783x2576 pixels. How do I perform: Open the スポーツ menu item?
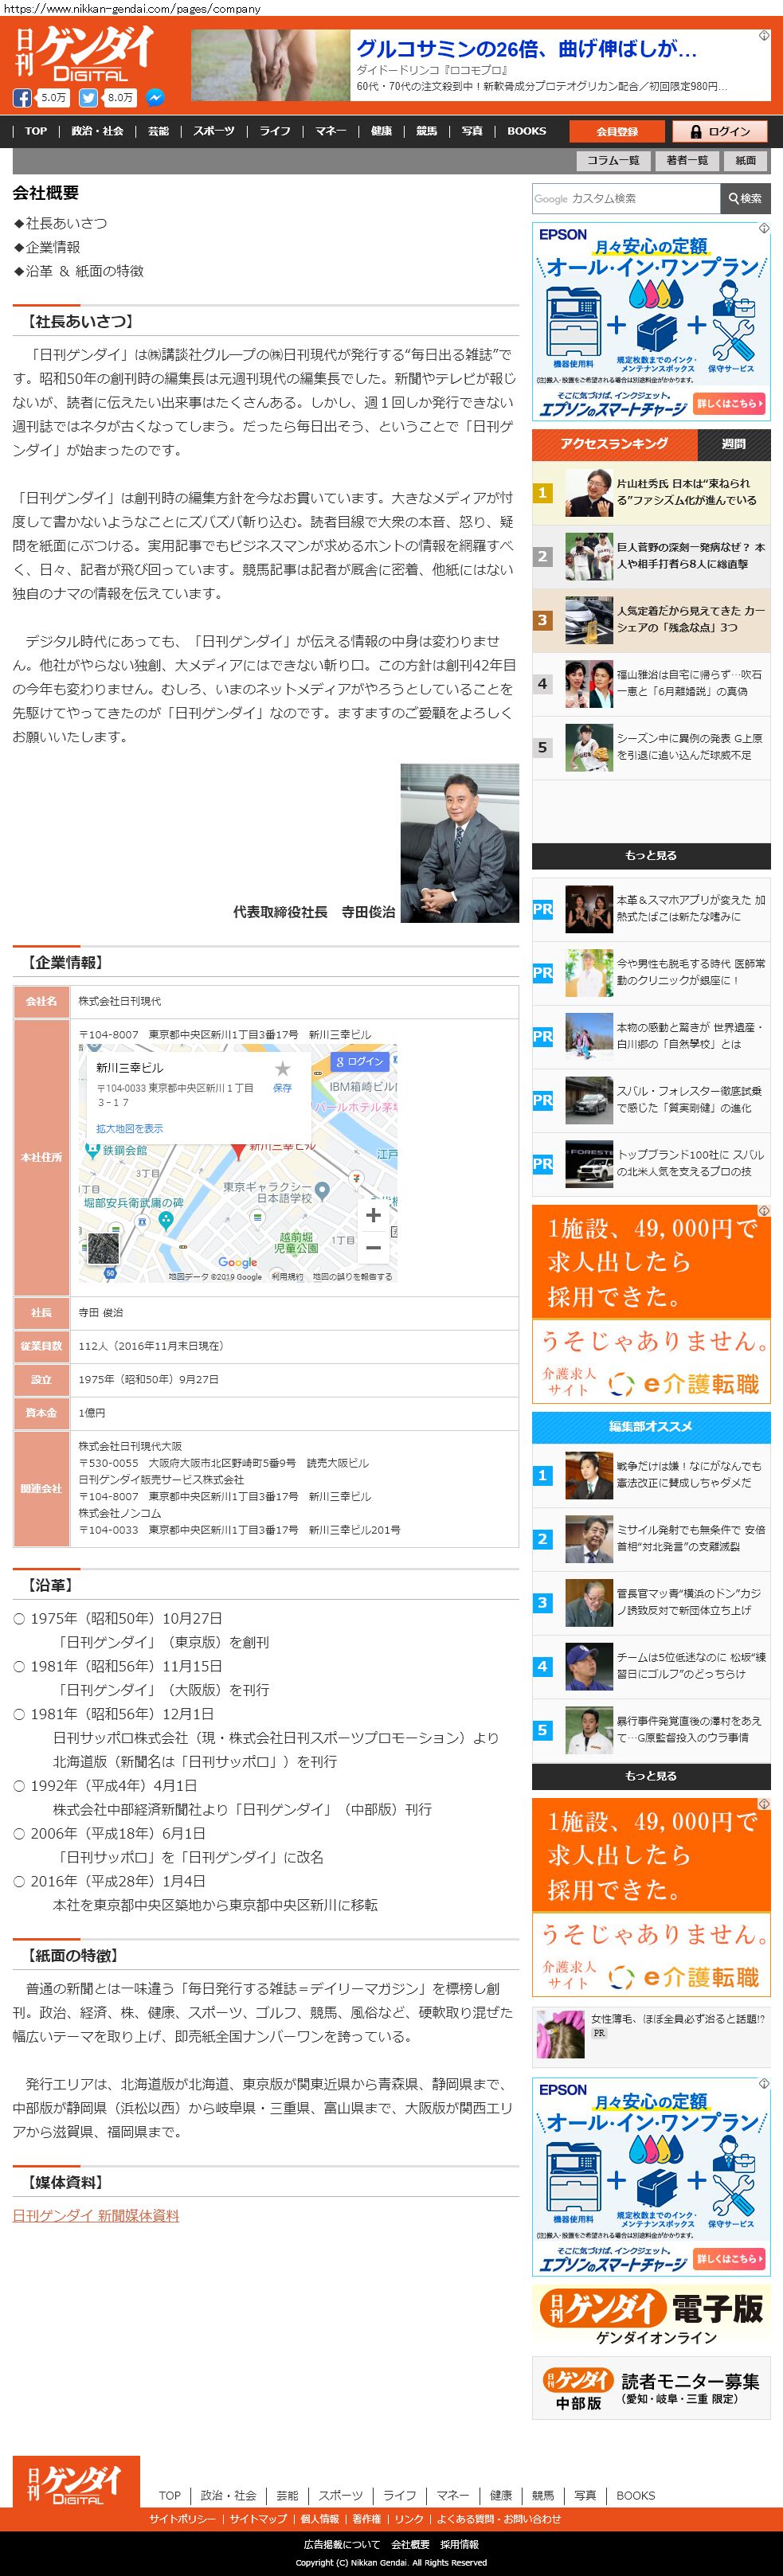(214, 131)
